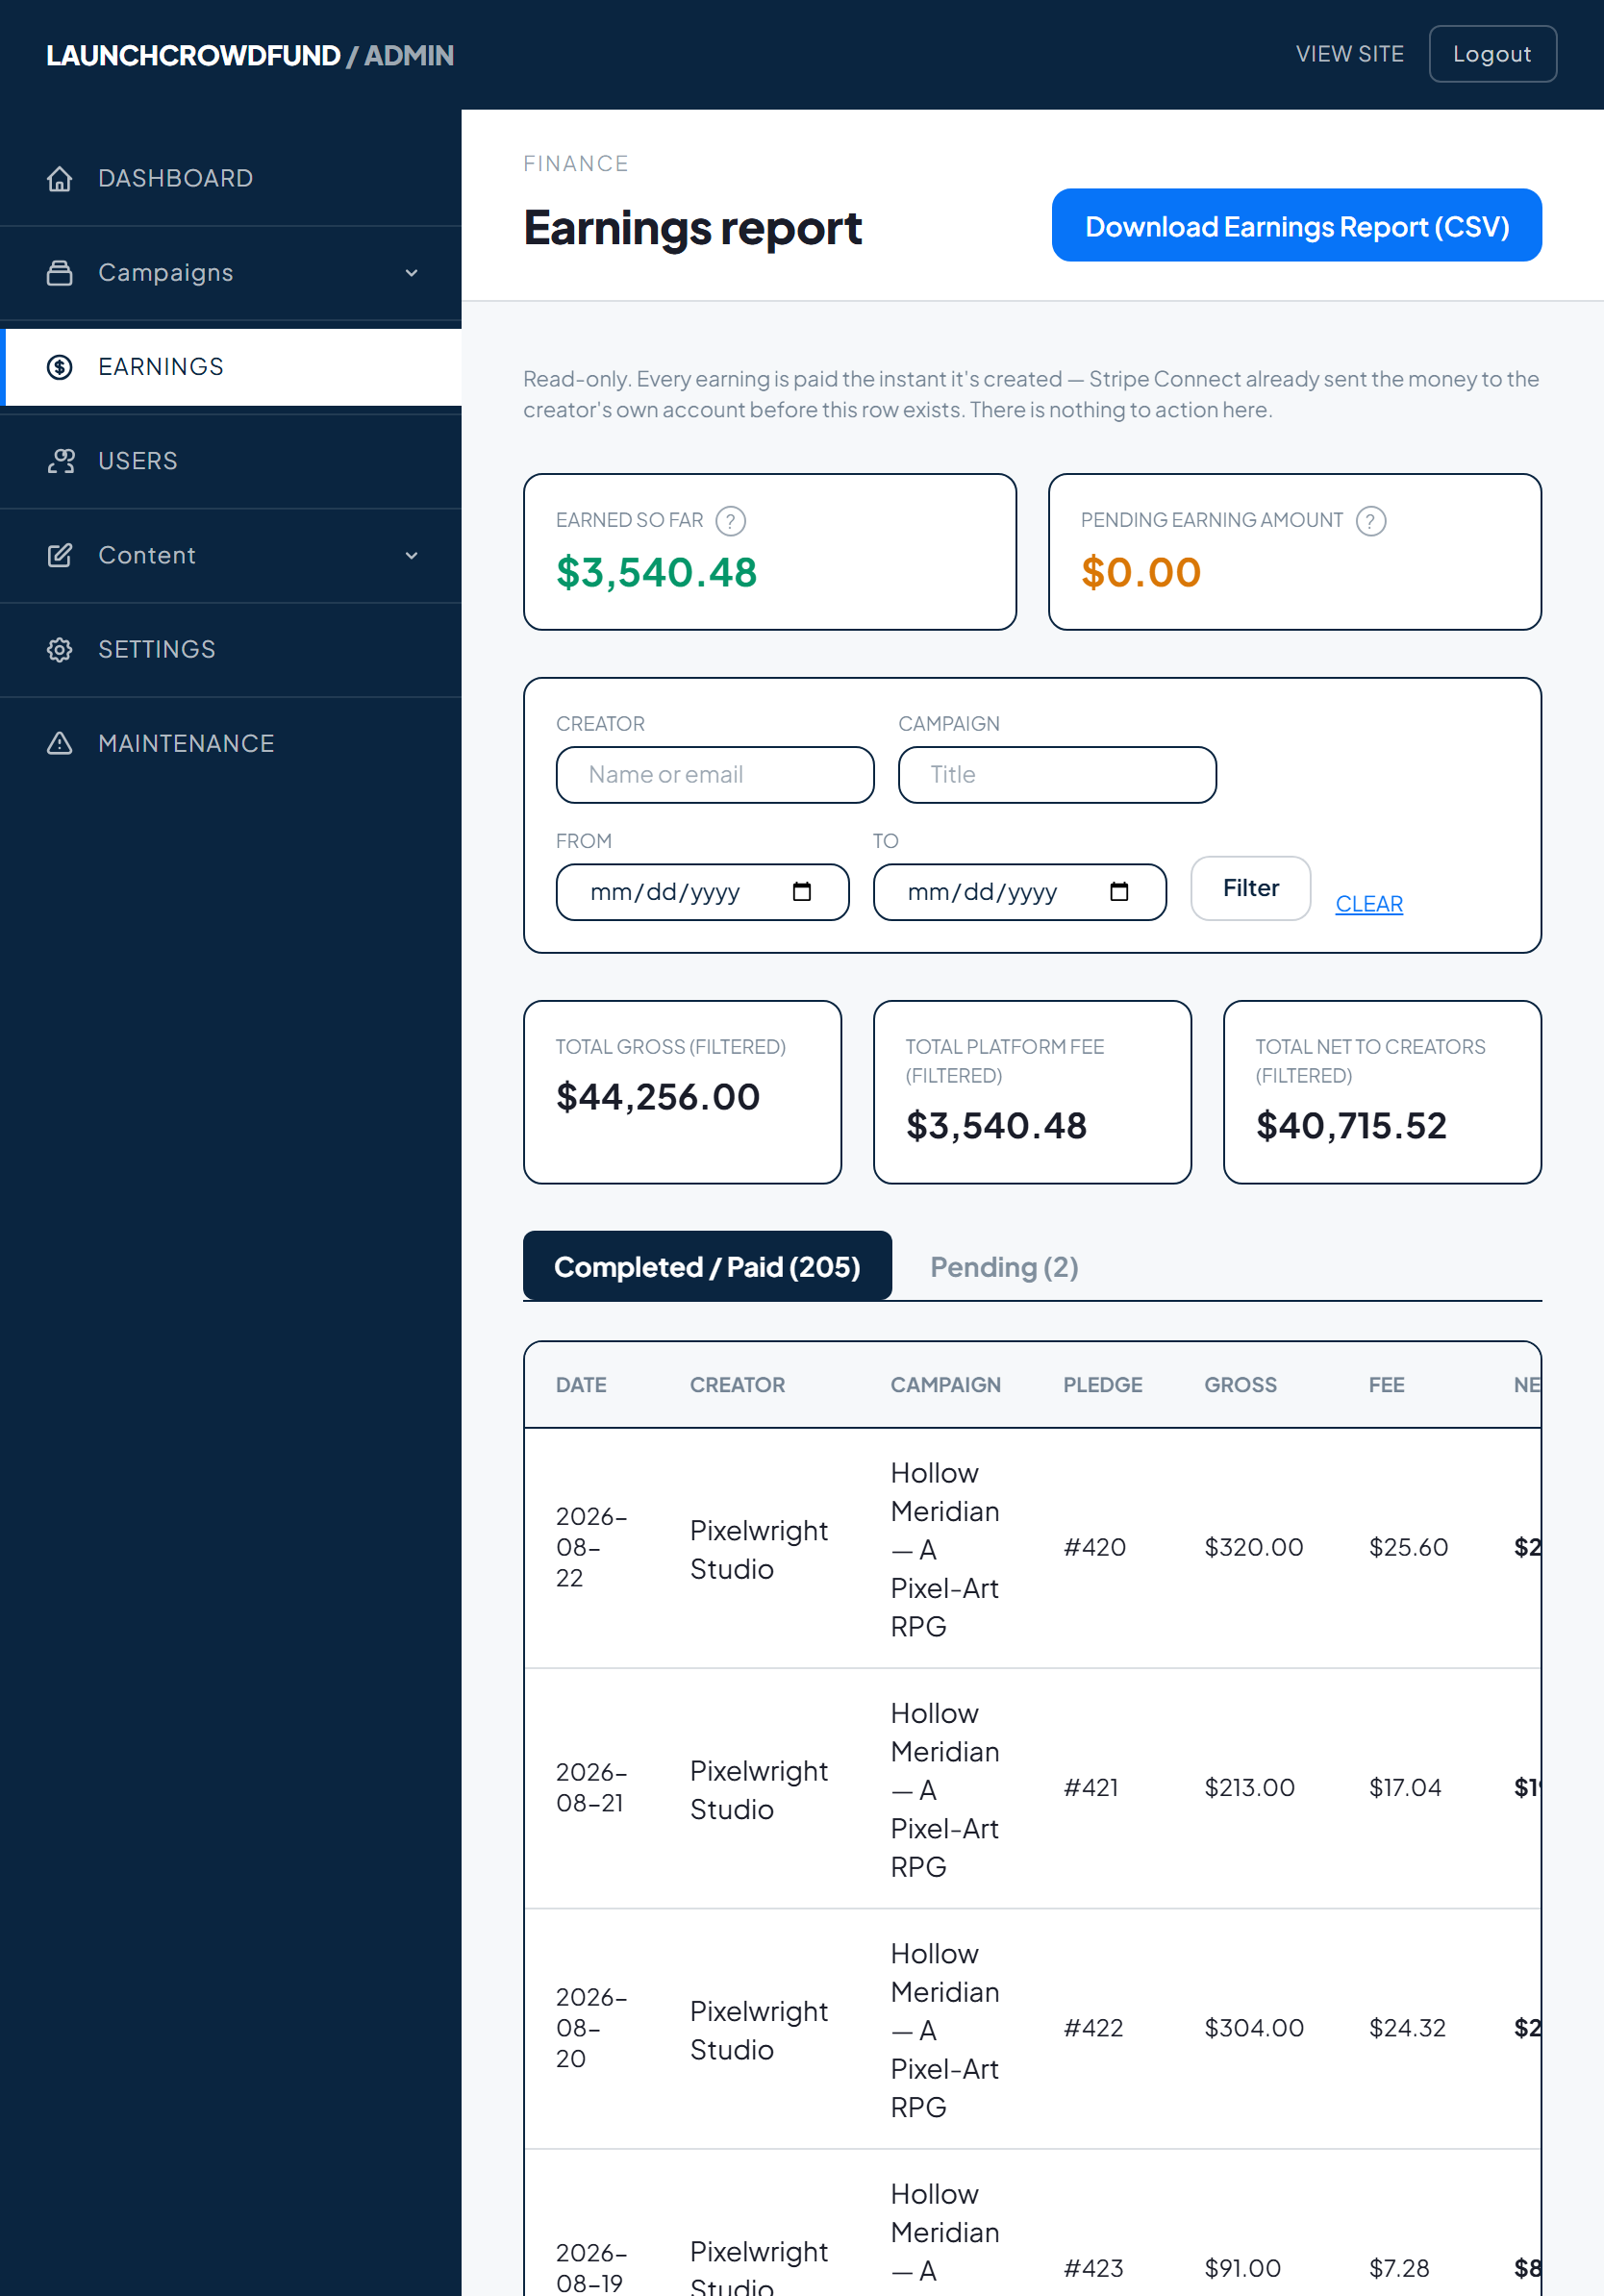Click fee value $17.04
Screen dimensions: 1604x2296
tap(1405, 1787)
